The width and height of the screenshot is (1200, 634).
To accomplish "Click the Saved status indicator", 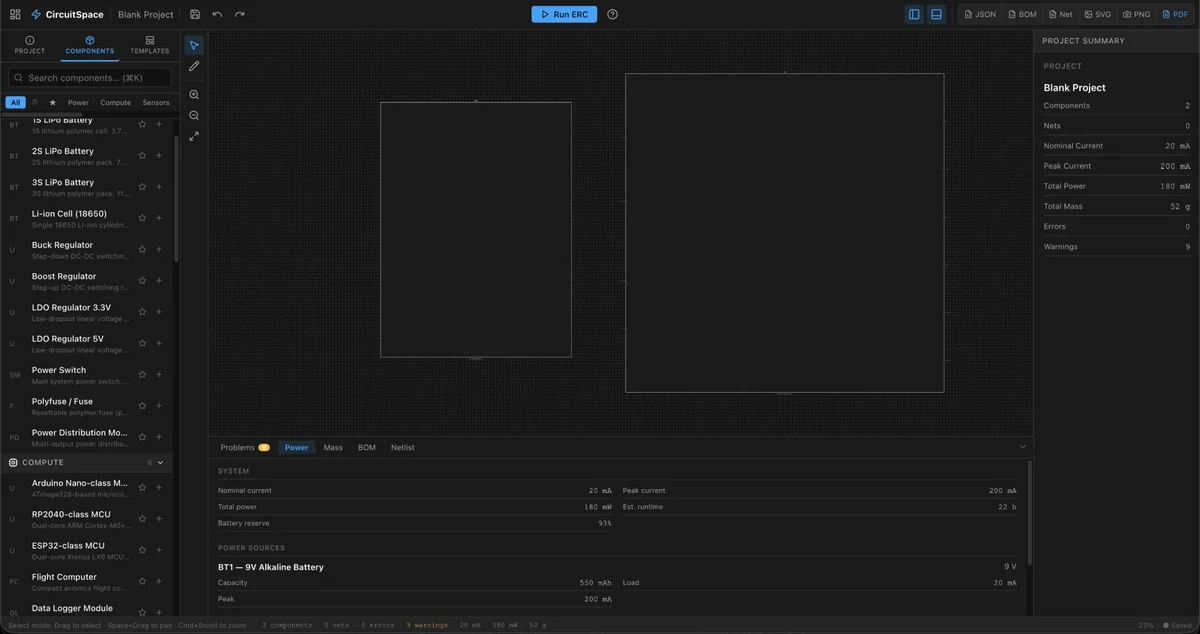I will pyautogui.click(x=1177, y=625).
